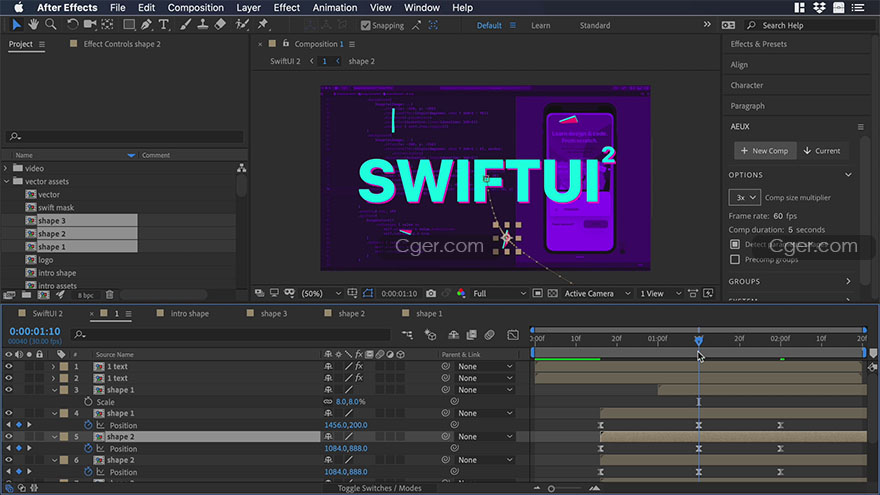
Task: Expand the video folder in Project panel
Action: [x=6, y=168]
